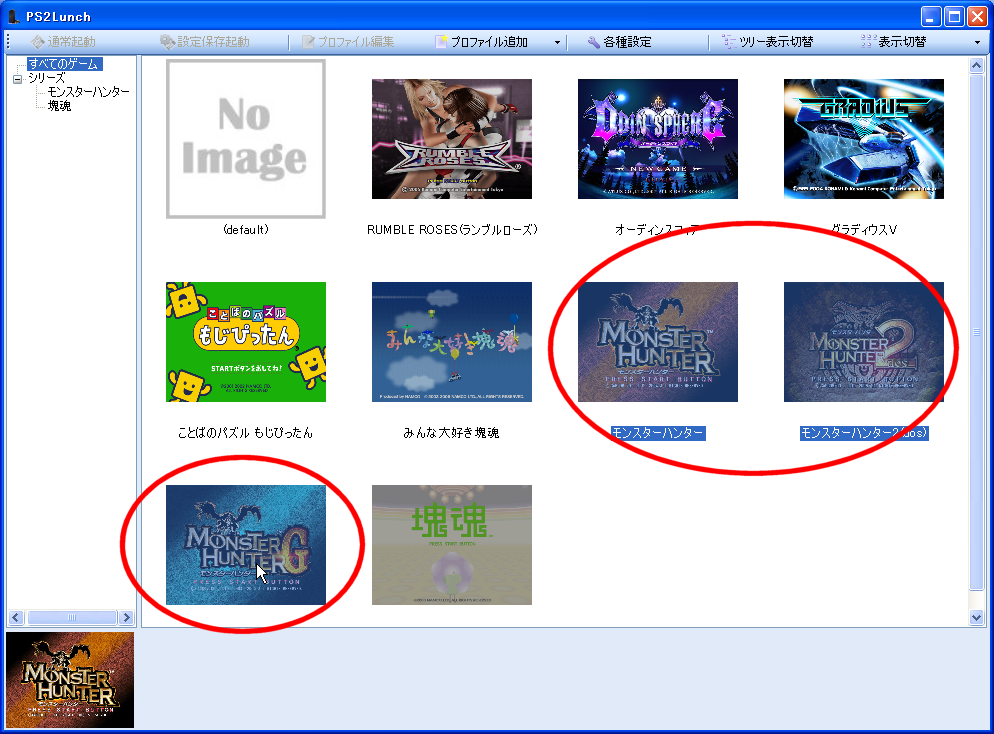Select the みんな大好き塊魂 game thumbnail
The width and height of the screenshot is (994, 734).
coord(452,342)
